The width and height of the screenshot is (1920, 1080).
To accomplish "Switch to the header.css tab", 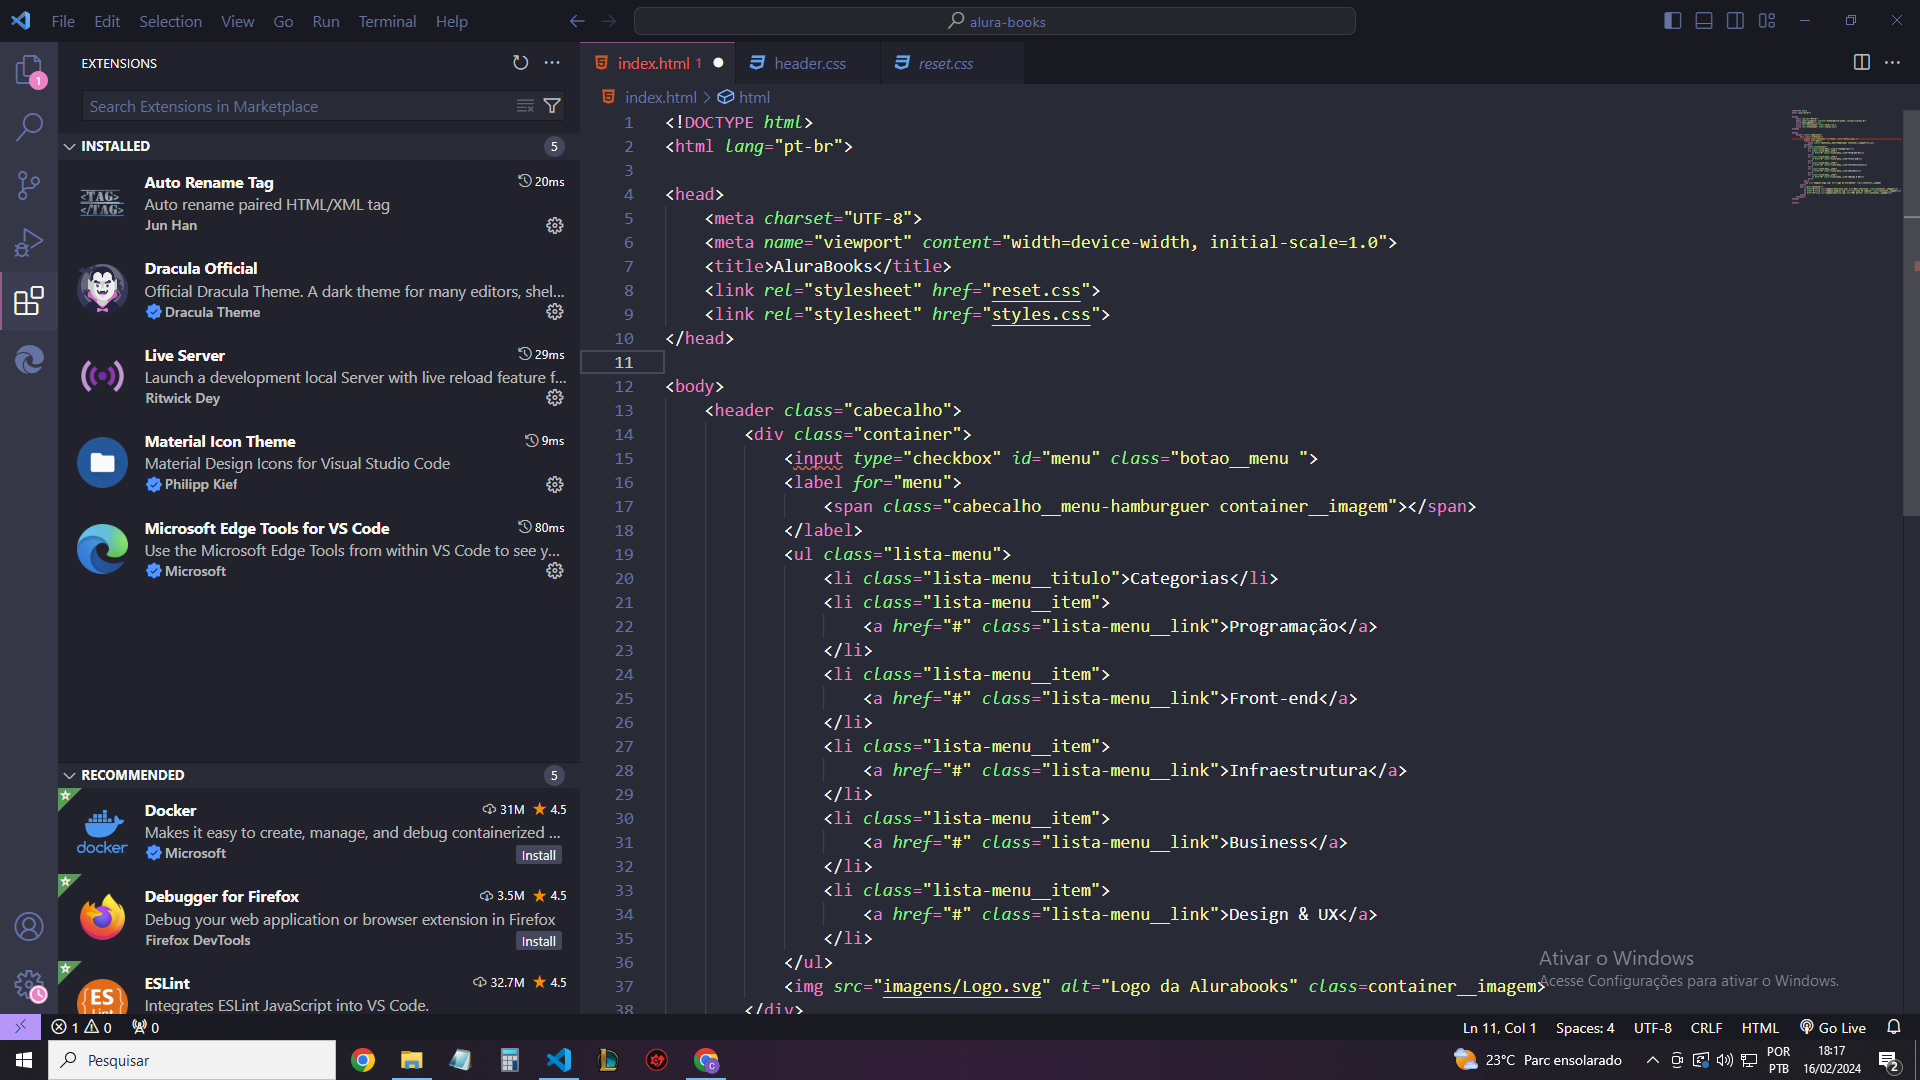I will [x=809, y=63].
